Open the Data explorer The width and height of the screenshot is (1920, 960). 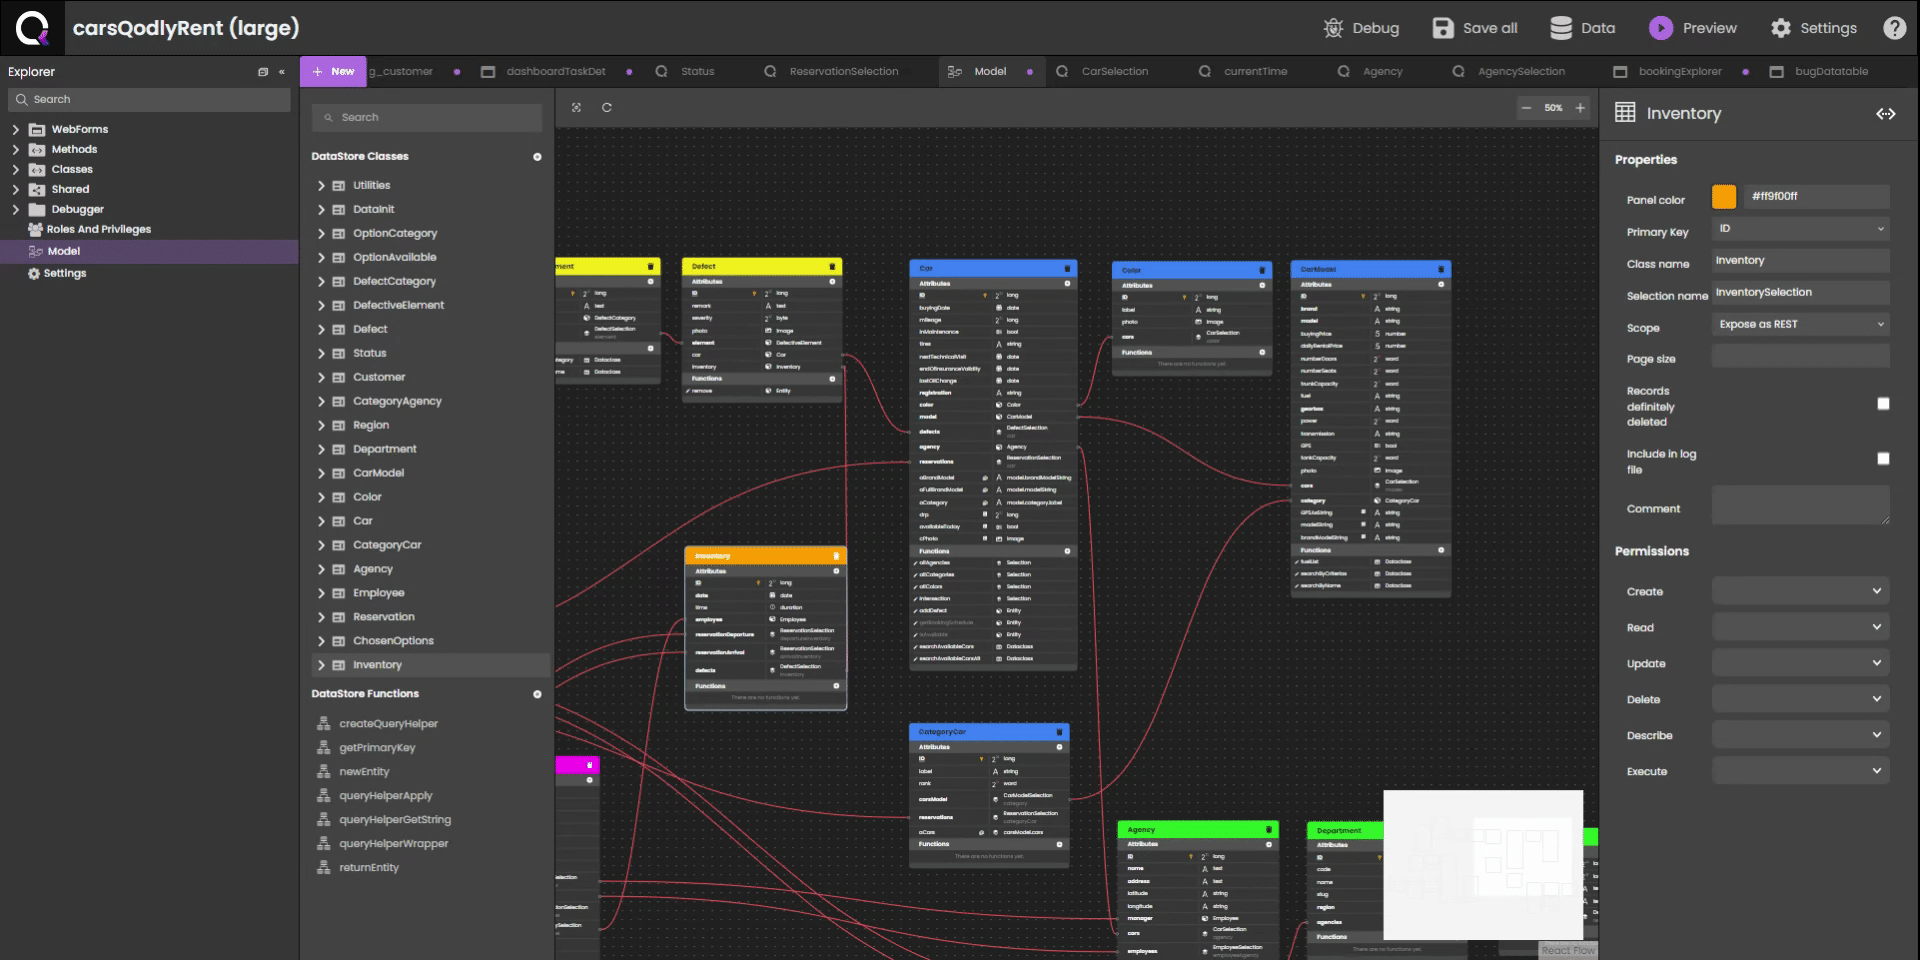pos(1582,28)
